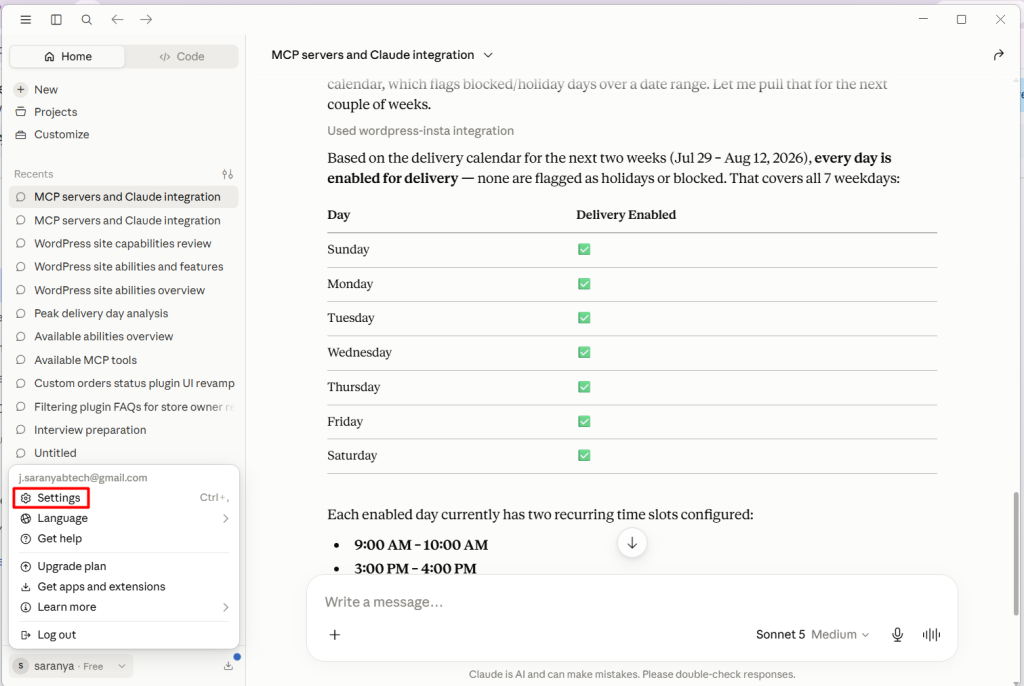Expand the conversation title dropdown chevron

(488, 56)
